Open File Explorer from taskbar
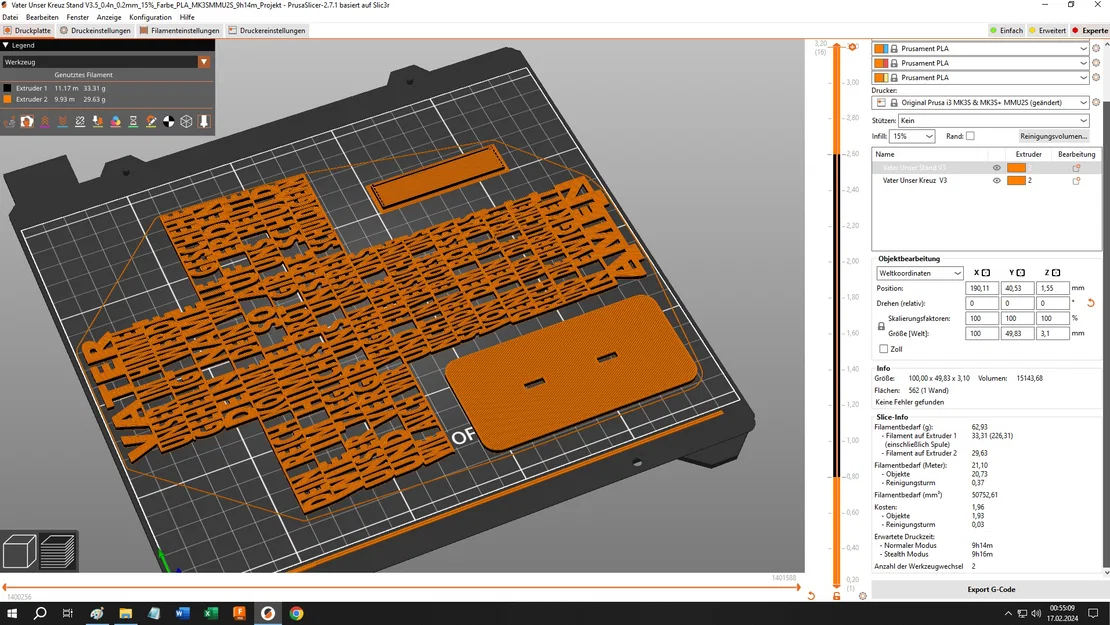Viewport: 1110px width, 625px height. pos(125,613)
